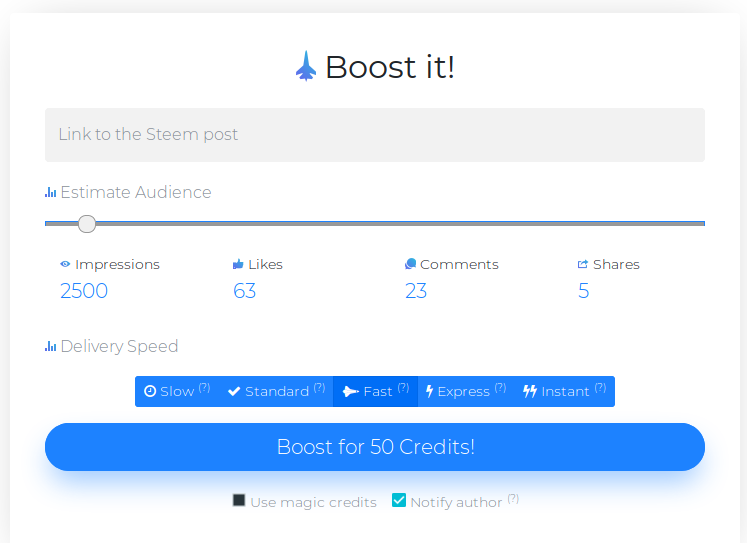
Task: Click the bar chart icon next to Delivery Speed
Action: [x=50, y=346]
